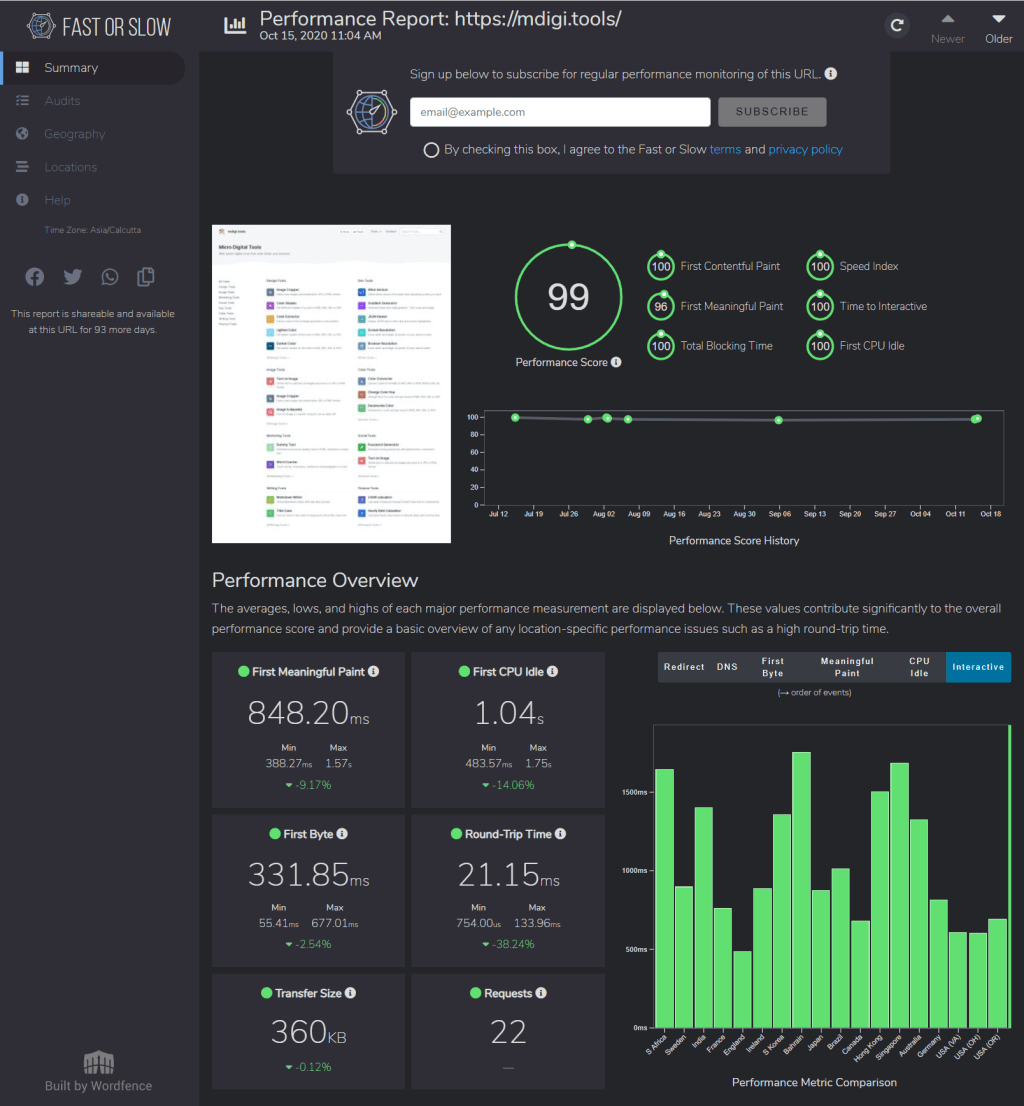Open info icon next to Performance Score

(616, 362)
